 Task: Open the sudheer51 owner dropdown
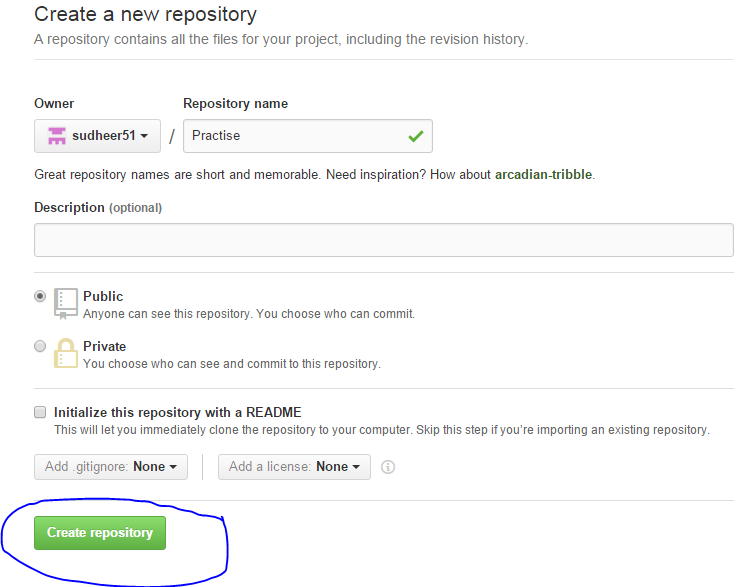pyautogui.click(x=97, y=136)
